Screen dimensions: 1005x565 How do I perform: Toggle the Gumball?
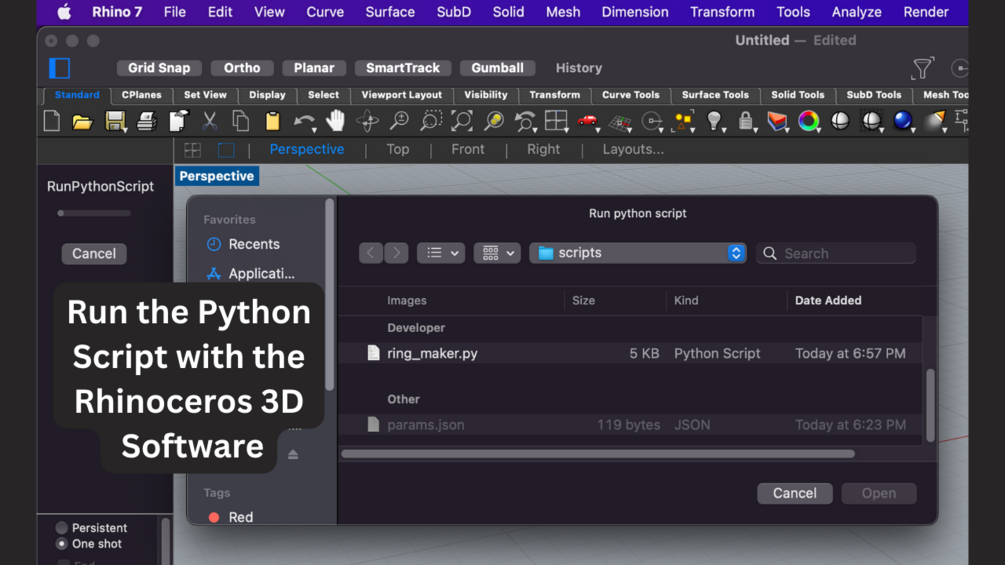click(x=497, y=68)
